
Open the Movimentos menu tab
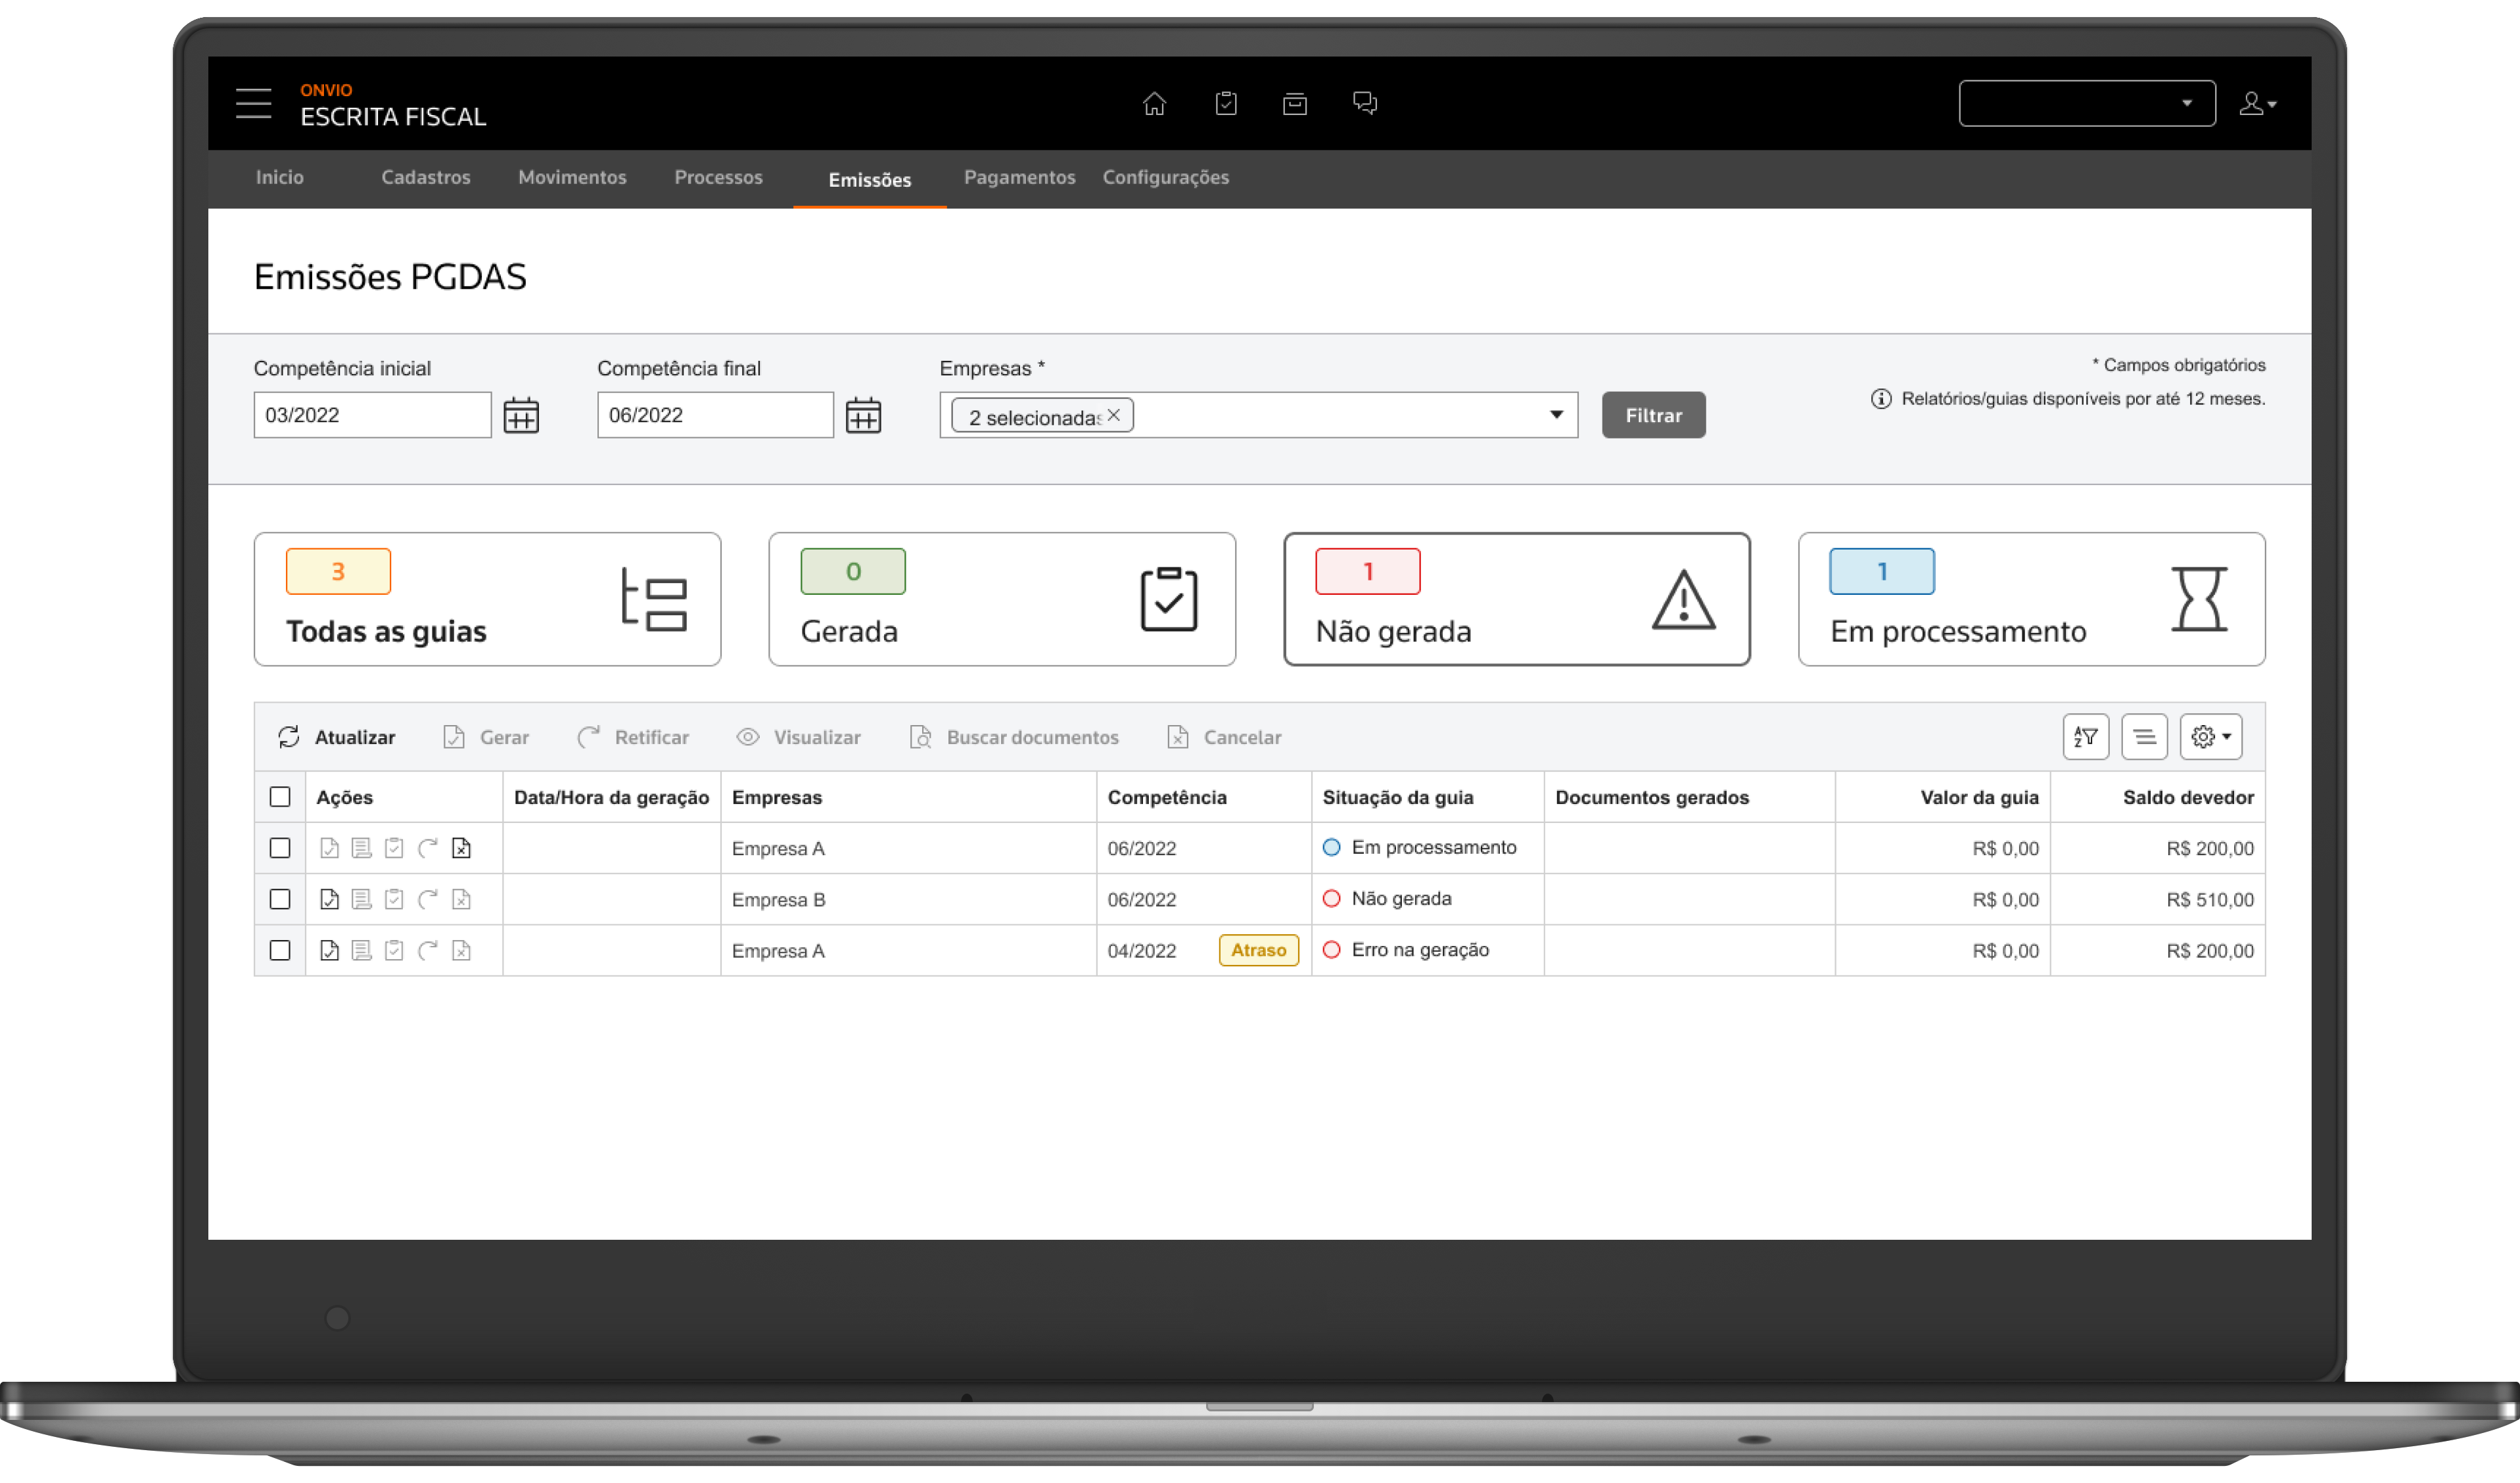pyautogui.click(x=572, y=177)
